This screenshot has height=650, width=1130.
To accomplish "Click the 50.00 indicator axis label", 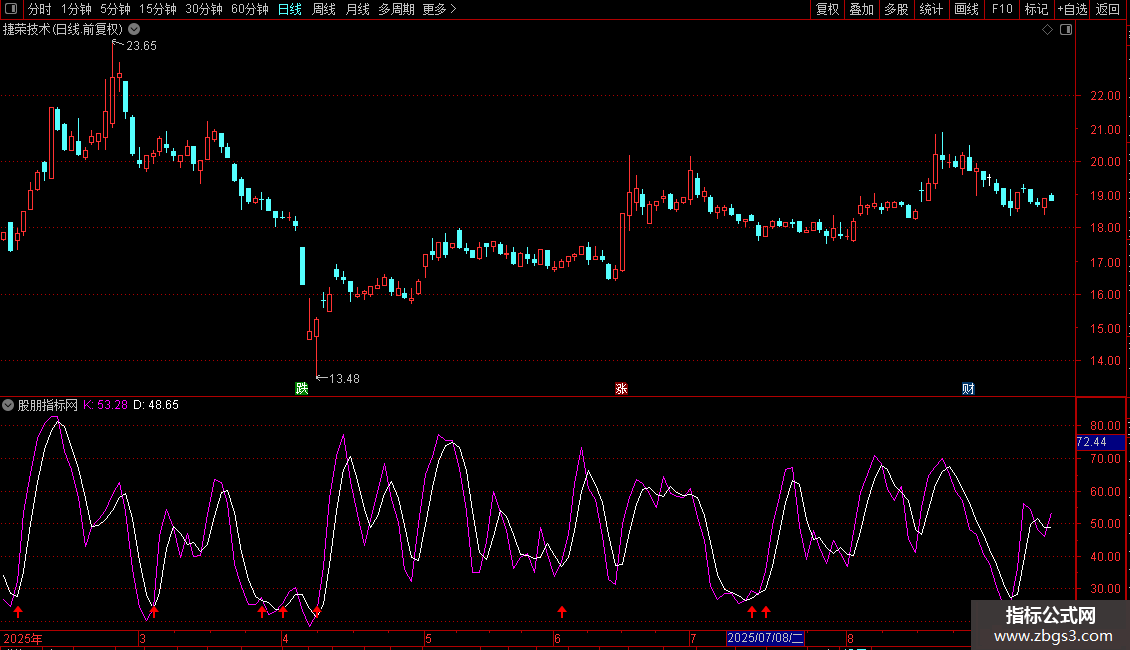I will pyautogui.click(x=1105, y=524).
